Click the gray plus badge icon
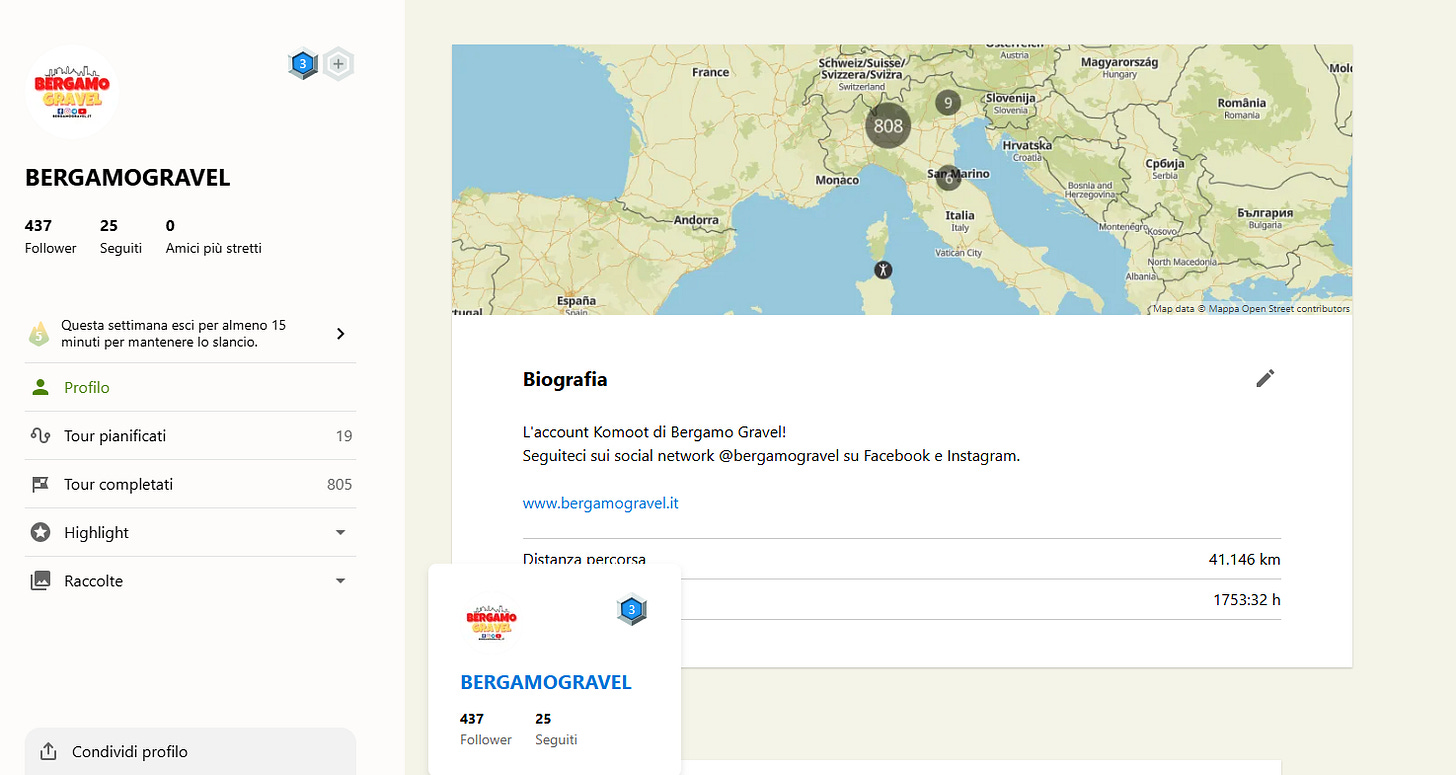 [x=338, y=65]
